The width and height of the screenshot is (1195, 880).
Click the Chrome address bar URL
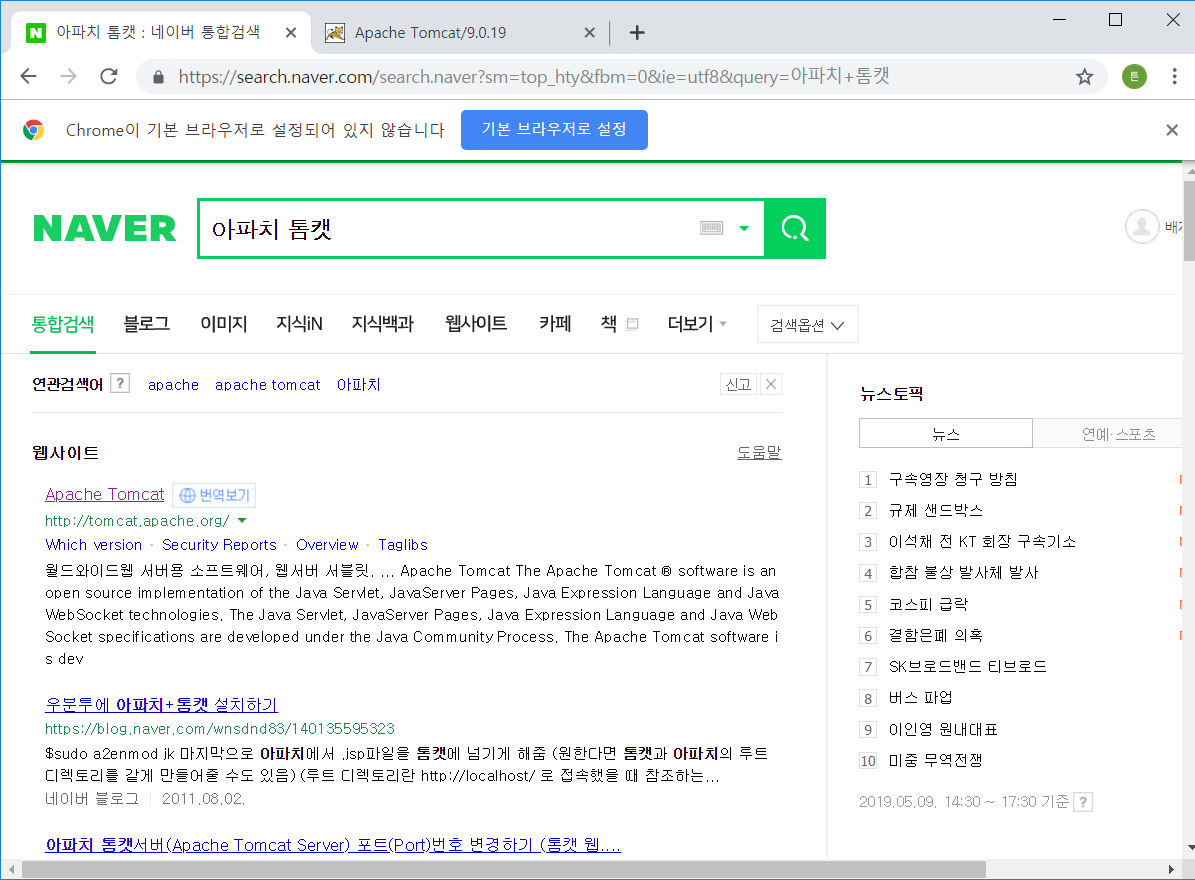point(533,76)
